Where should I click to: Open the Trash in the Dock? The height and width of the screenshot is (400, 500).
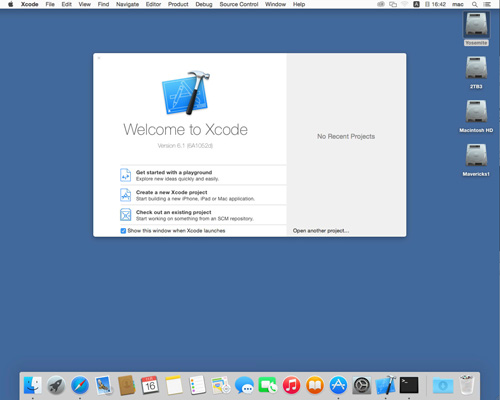pyautogui.click(x=467, y=385)
